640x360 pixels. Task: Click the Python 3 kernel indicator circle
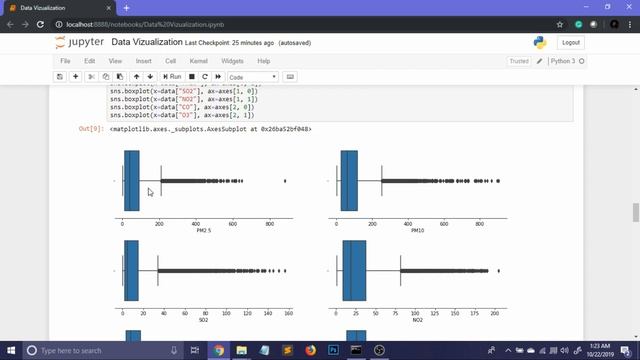pos(582,61)
